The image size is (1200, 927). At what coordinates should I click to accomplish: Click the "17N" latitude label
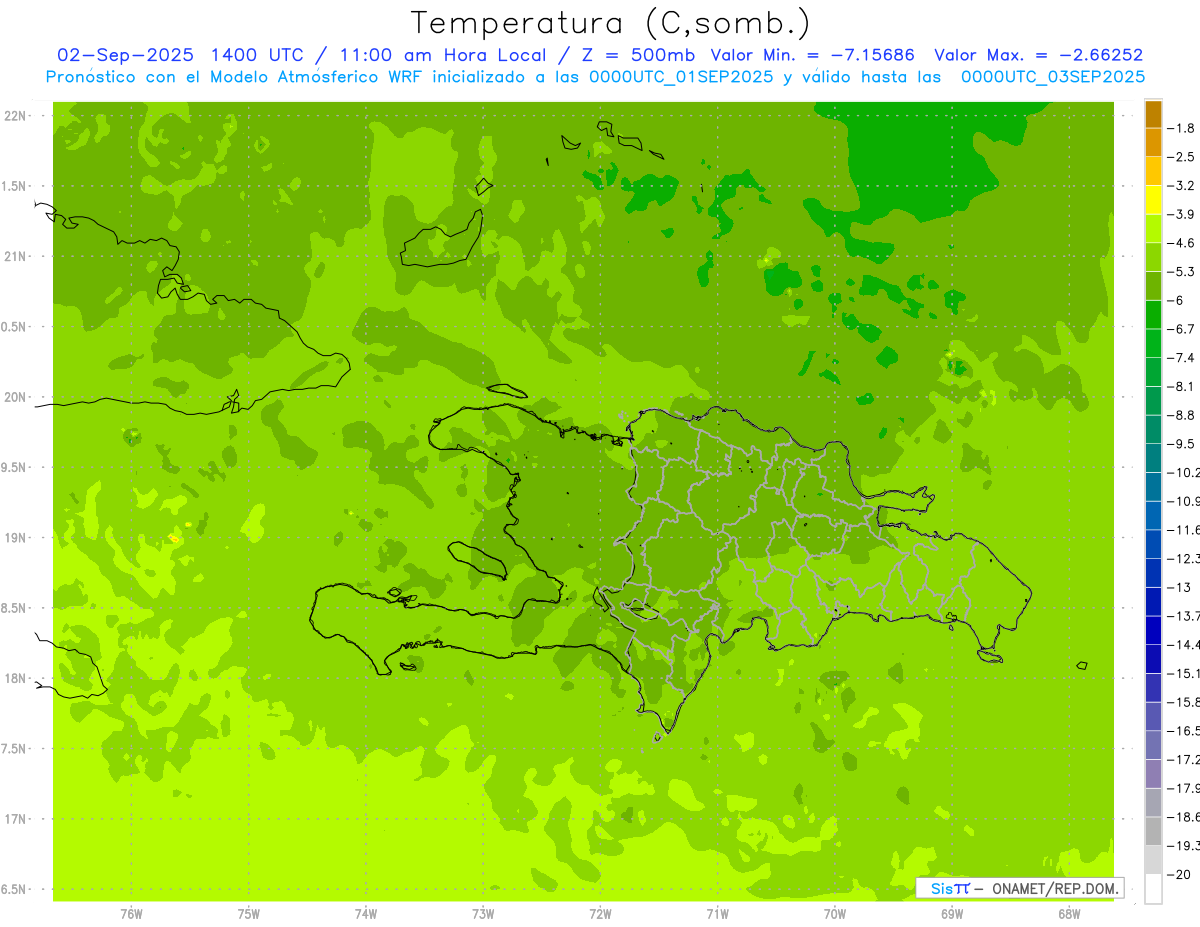[16, 819]
